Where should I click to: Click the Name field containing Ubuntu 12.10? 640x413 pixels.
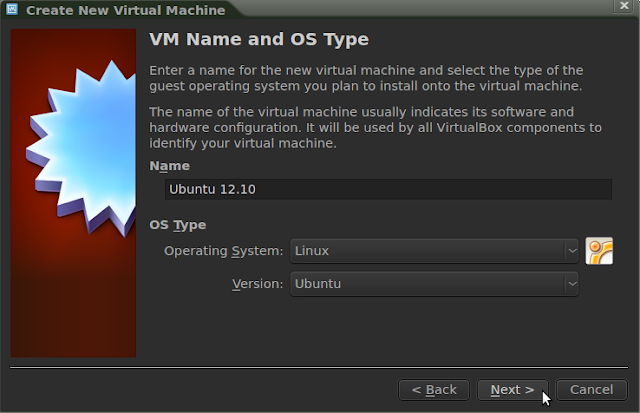click(x=388, y=190)
